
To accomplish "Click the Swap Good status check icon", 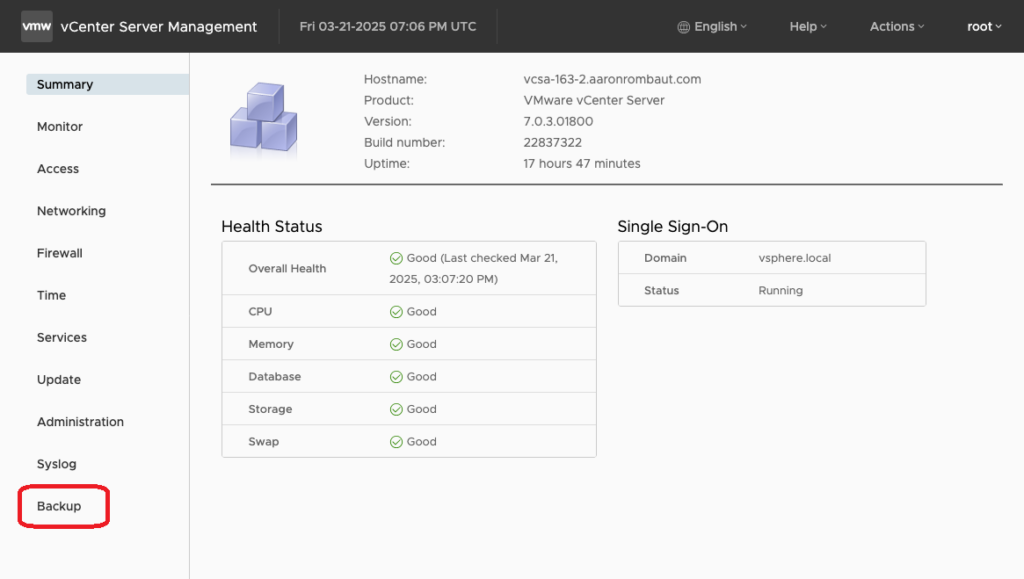I will pos(396,442).
